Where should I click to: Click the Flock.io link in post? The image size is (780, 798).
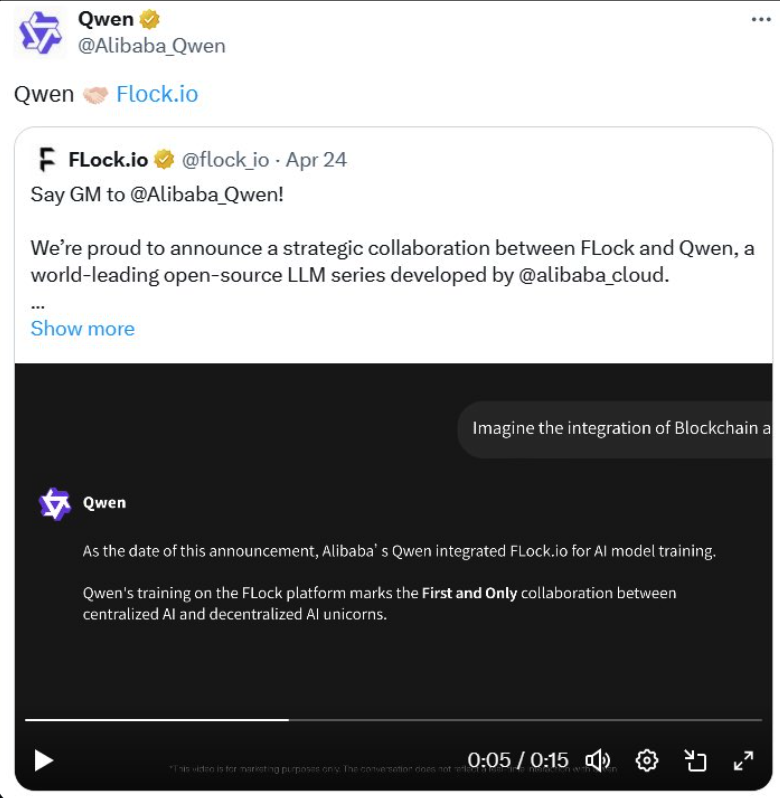[x=157, y=94]
